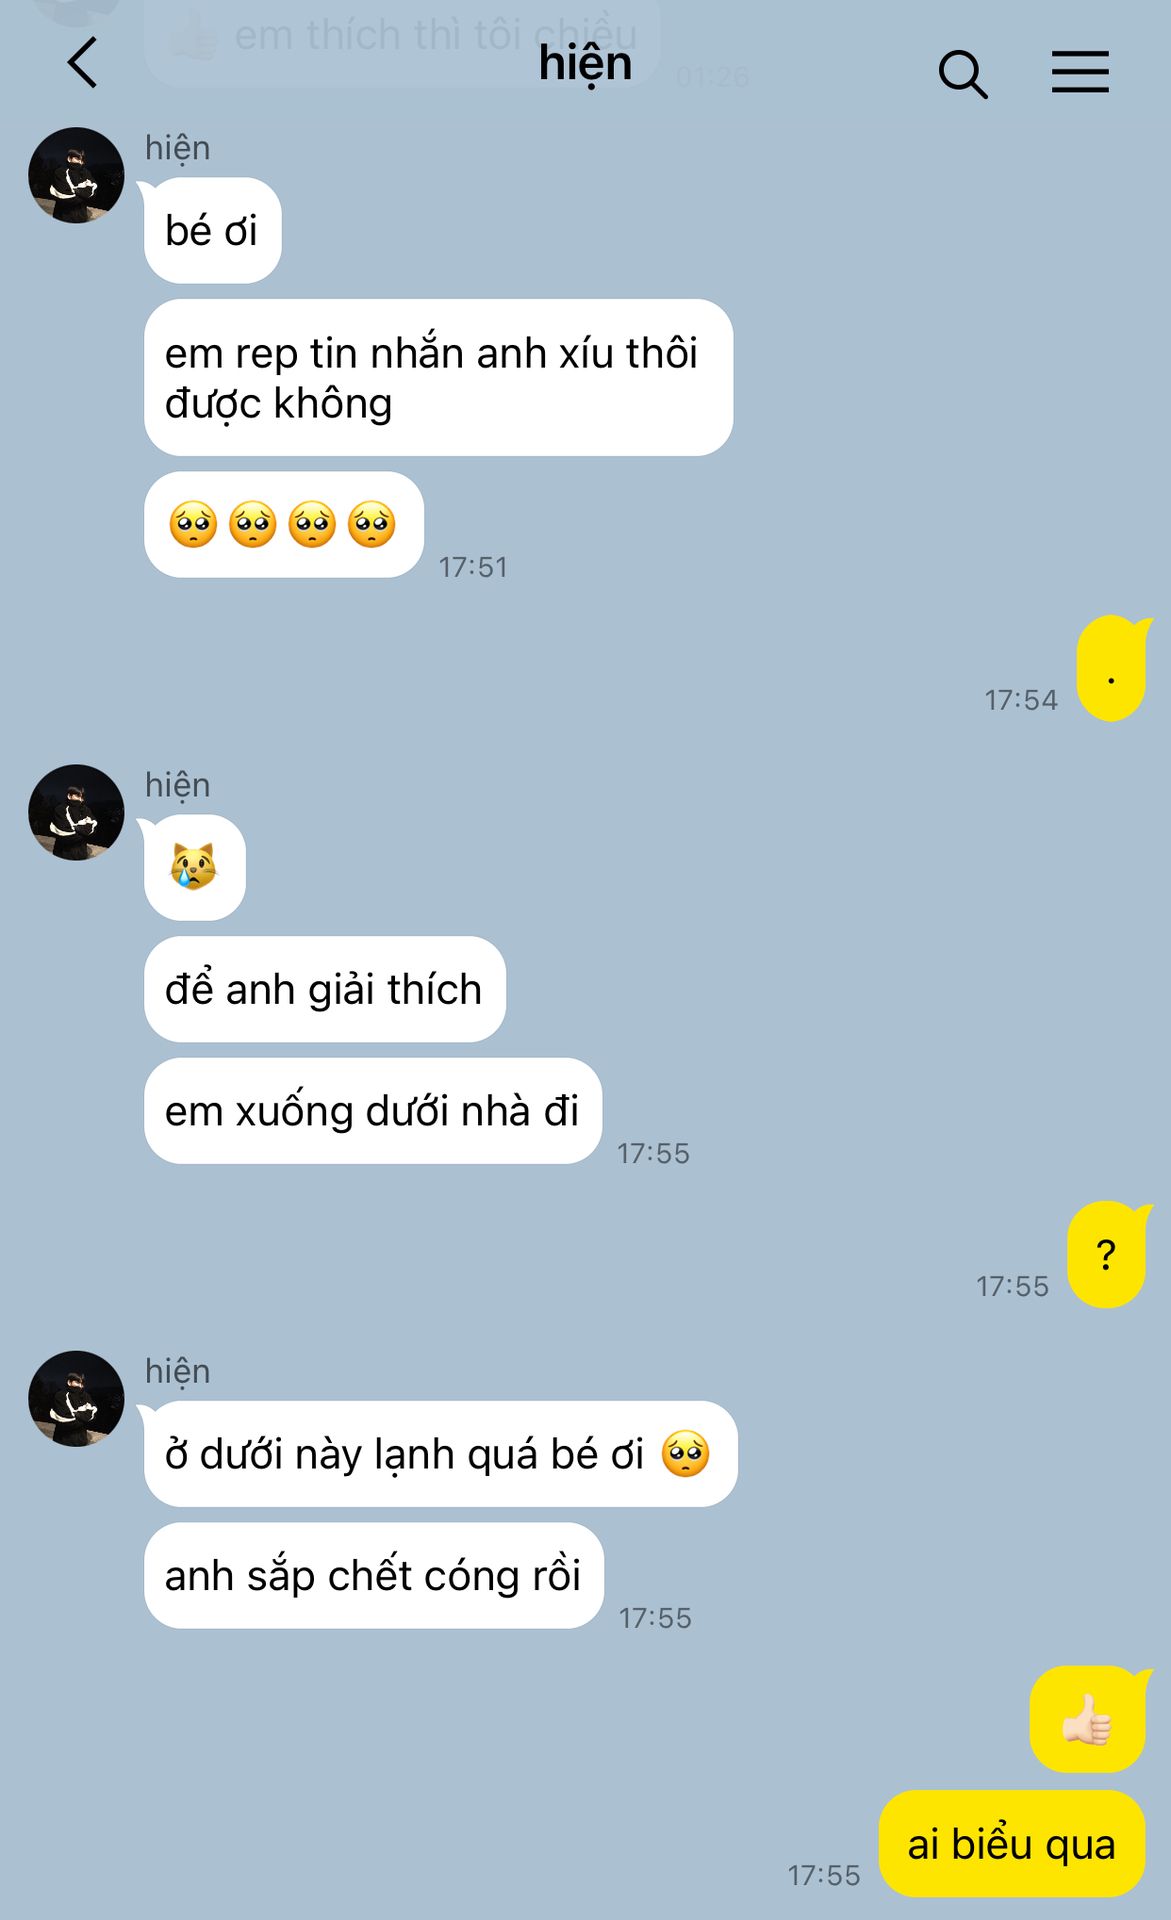1171x1920 pixels.
Task: Tap the pleading emoji in "lạnh quá" message
Action: (685, 1454)
